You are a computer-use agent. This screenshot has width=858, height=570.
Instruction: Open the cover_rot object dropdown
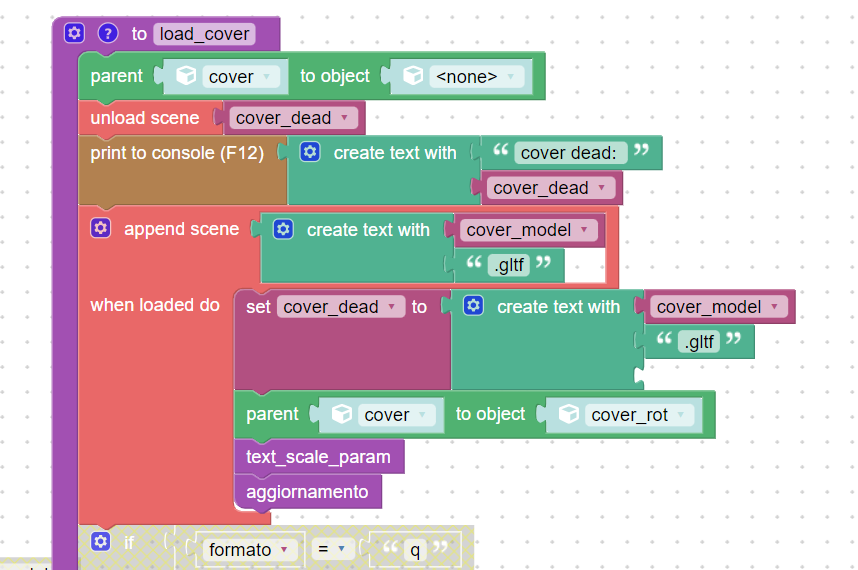point(639,415)
